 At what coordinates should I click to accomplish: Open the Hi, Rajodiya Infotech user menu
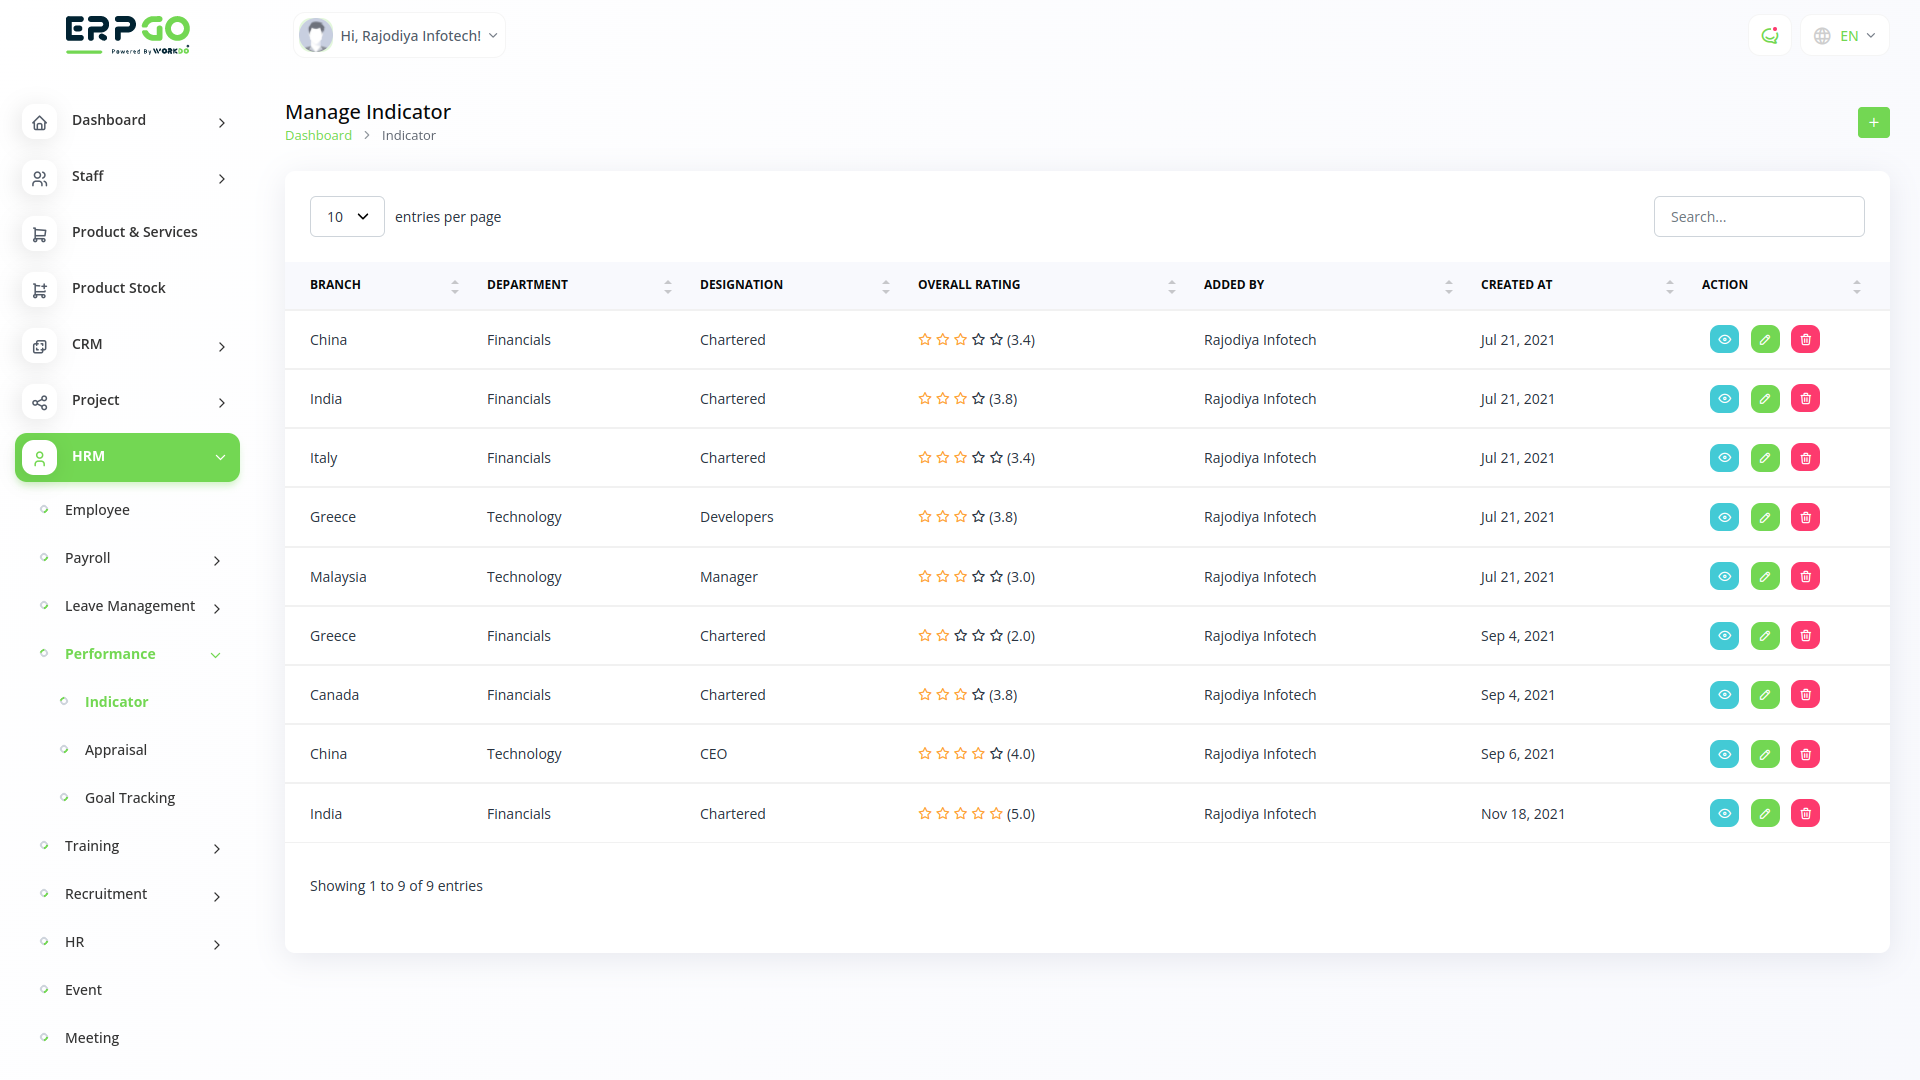coord(400,36)
